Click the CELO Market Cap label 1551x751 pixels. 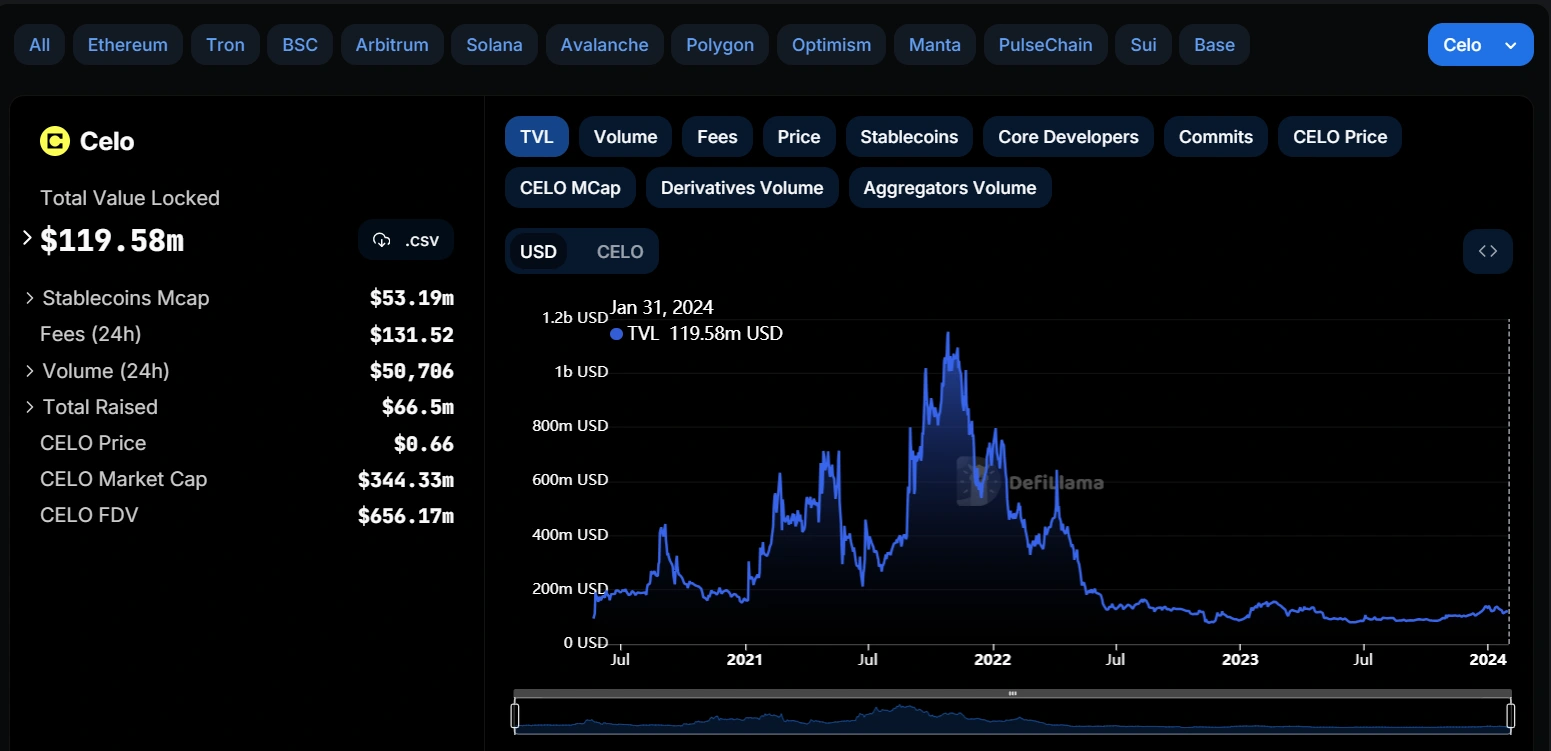(x=123, y=479)
